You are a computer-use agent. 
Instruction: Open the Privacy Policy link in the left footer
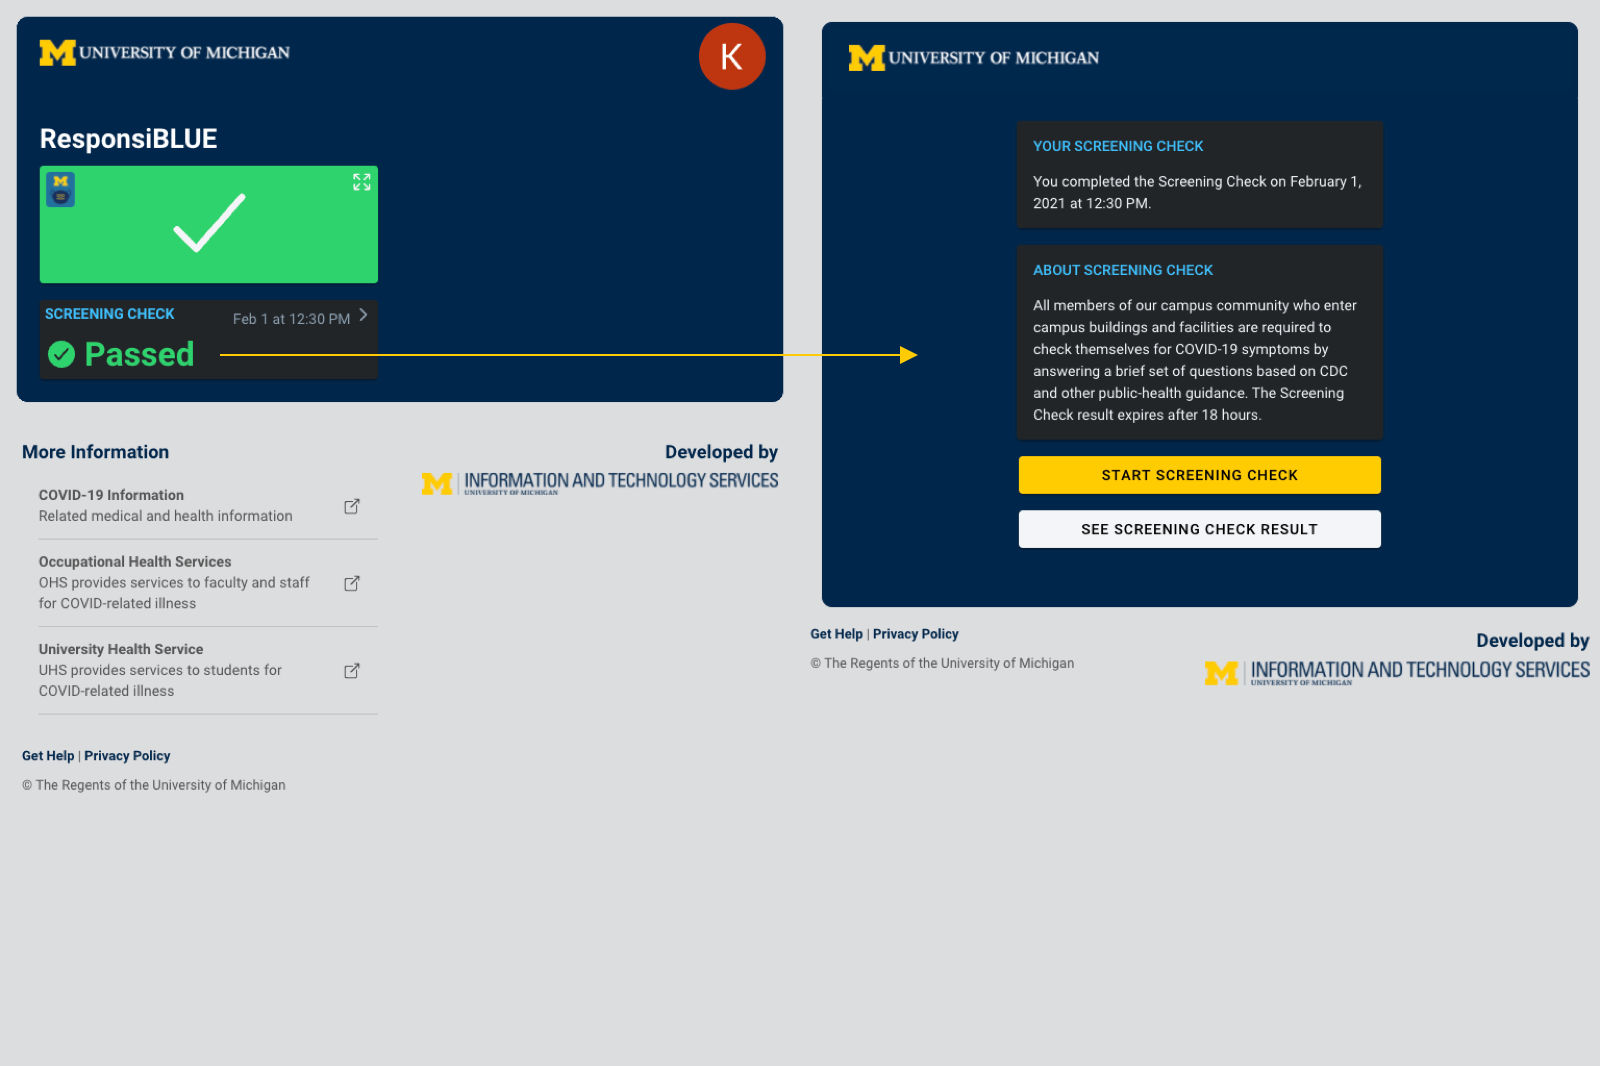pyautogui.click(x=127, y=756)
